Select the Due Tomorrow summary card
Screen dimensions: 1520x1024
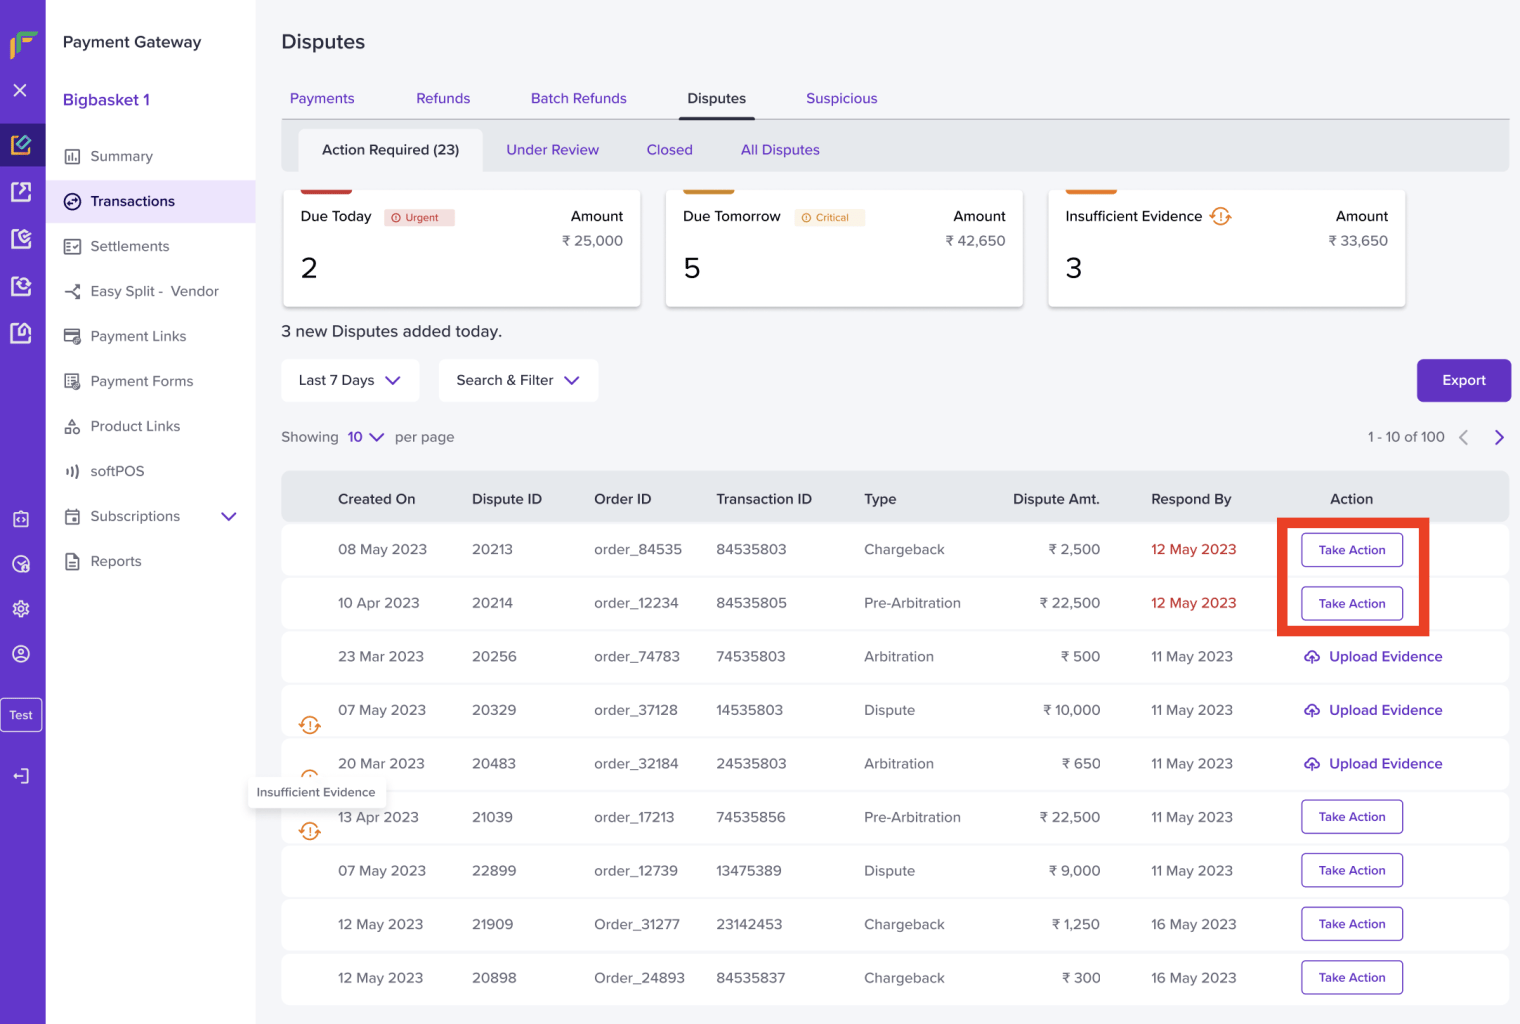844,248
